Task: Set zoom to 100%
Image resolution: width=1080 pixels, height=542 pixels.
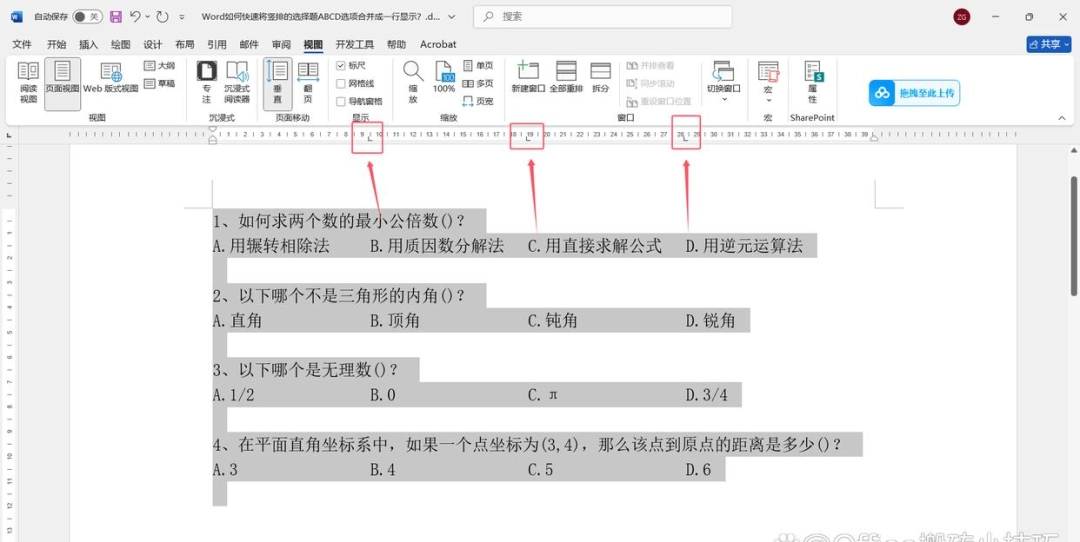Action: tap(444, 77)
